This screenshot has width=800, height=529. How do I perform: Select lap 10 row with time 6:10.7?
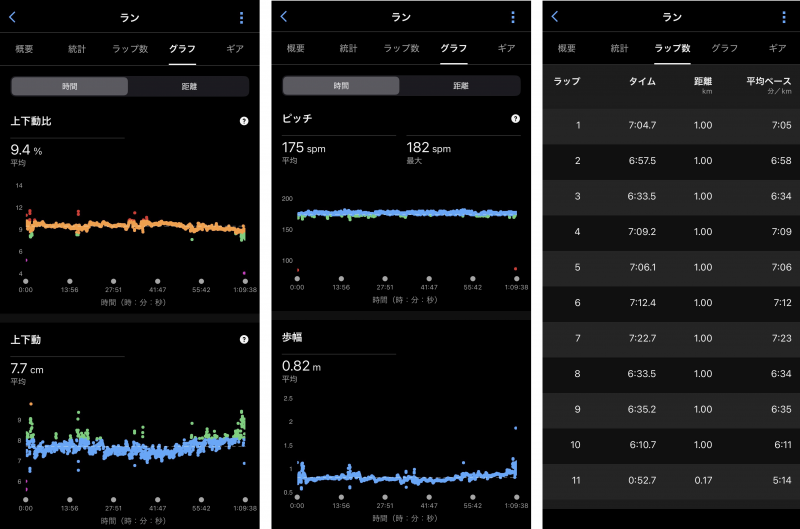point(671,444)
